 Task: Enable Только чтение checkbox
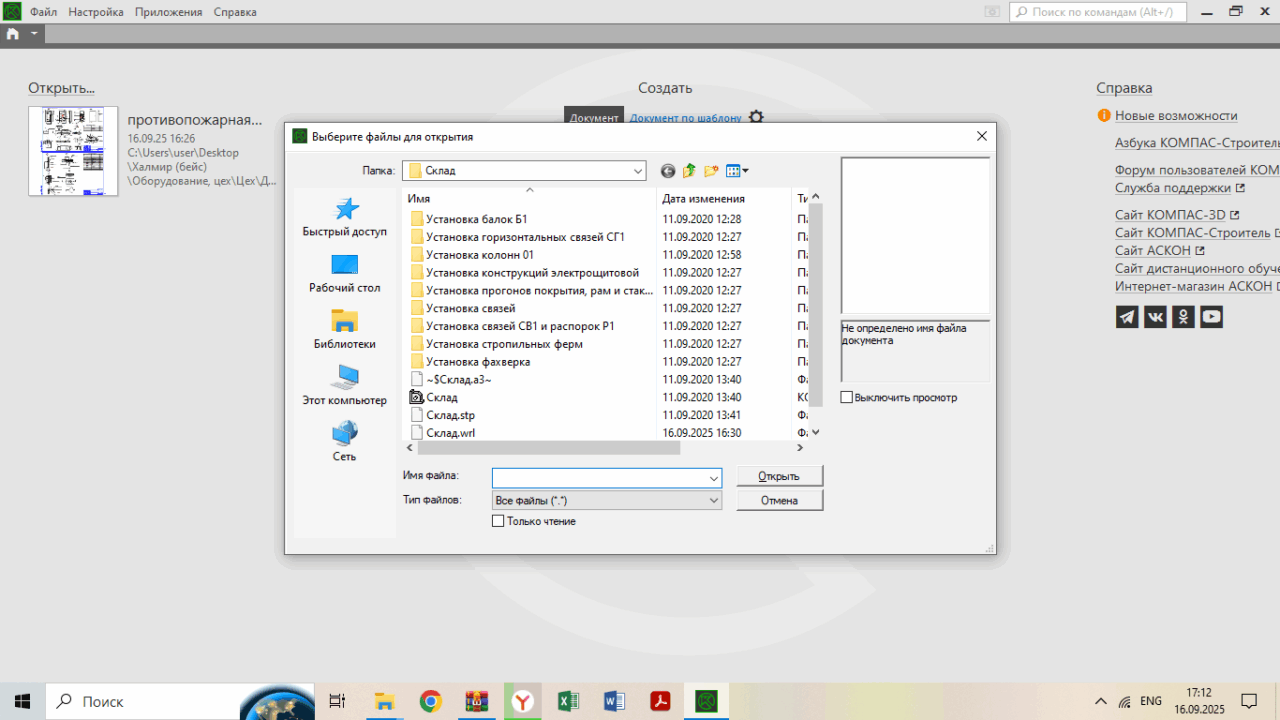[x=499, y=521]
